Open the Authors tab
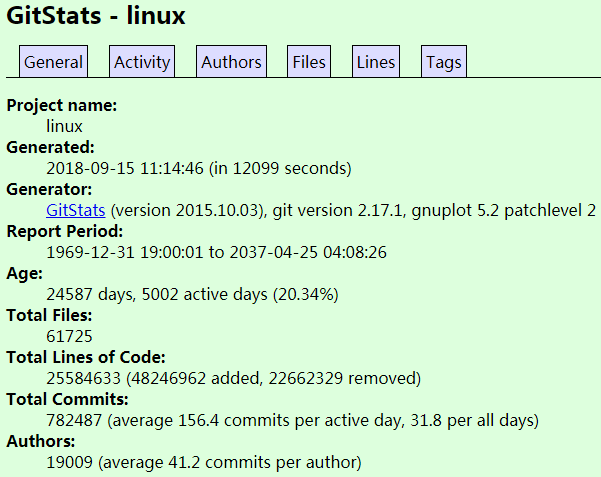This screenshot has height=477, width=601. click(231, 62)
